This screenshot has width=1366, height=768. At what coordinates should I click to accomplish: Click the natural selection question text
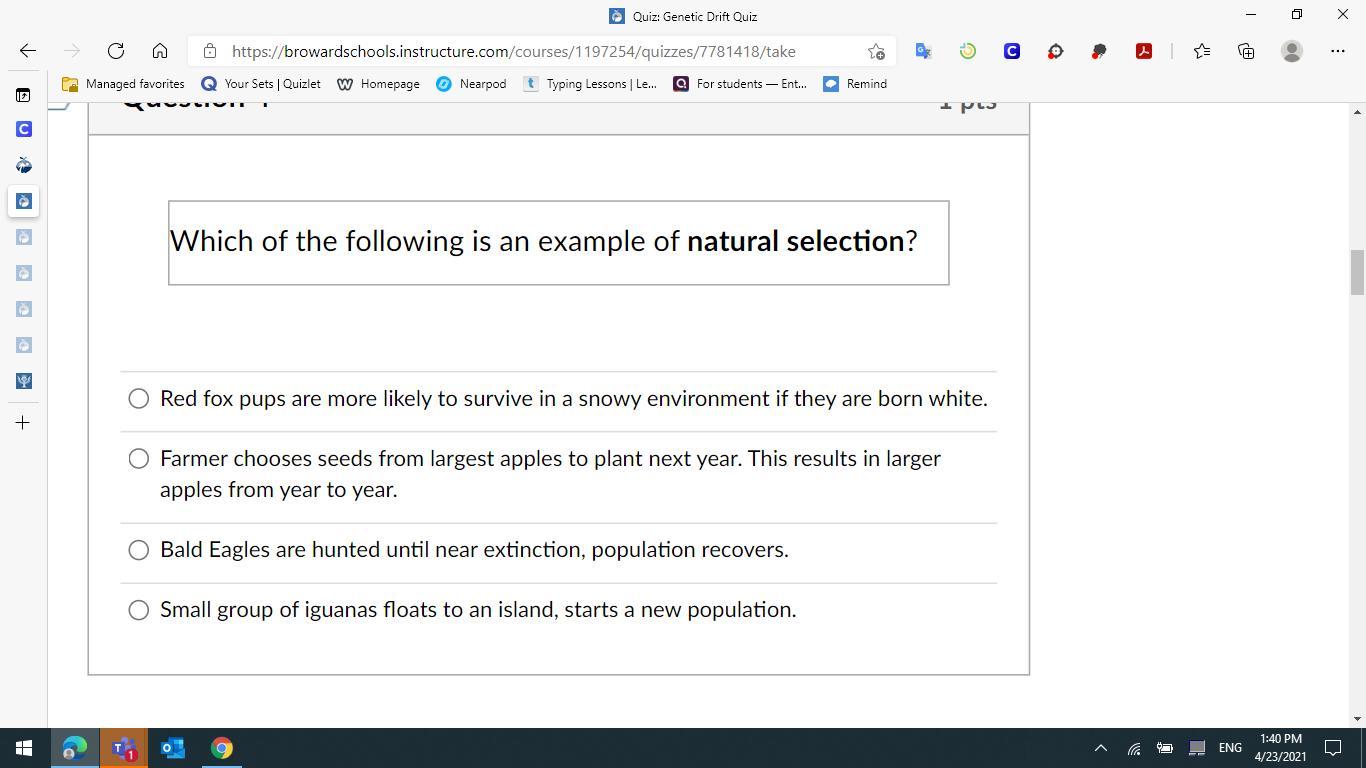[544, 241]
